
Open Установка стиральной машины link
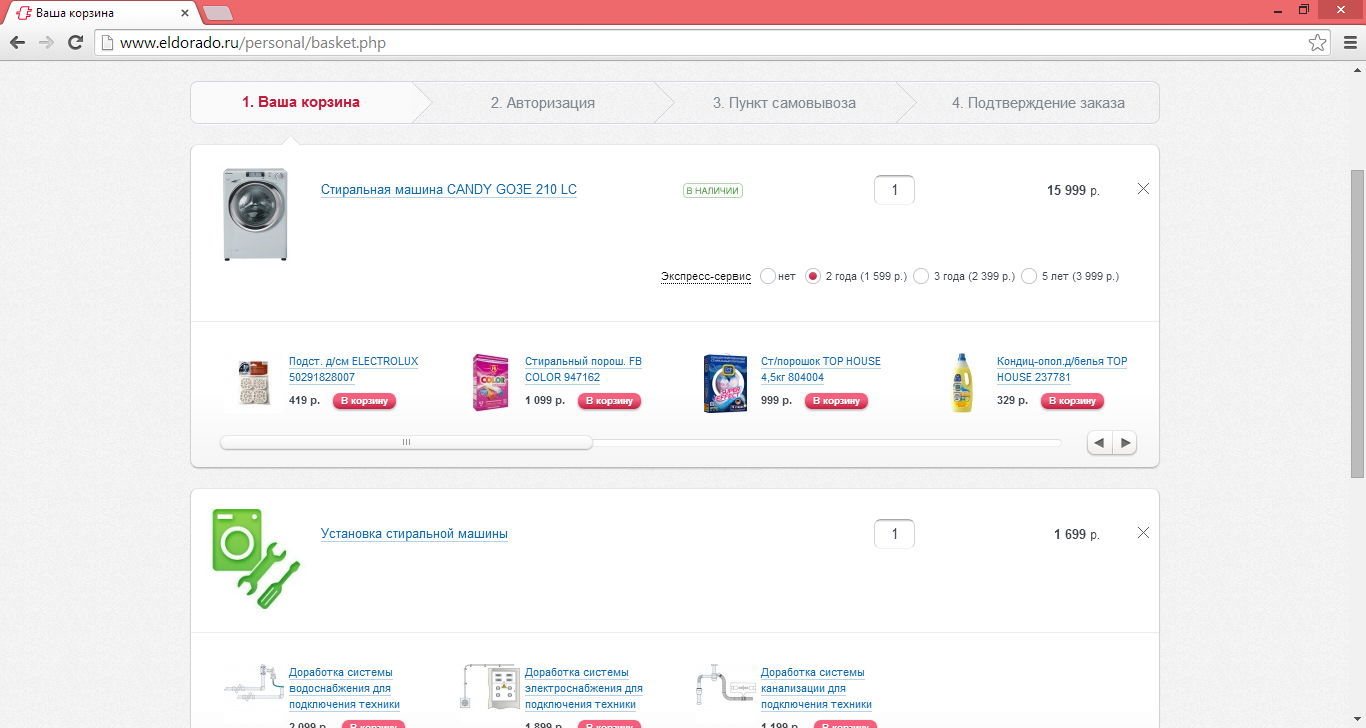(414, 534)
